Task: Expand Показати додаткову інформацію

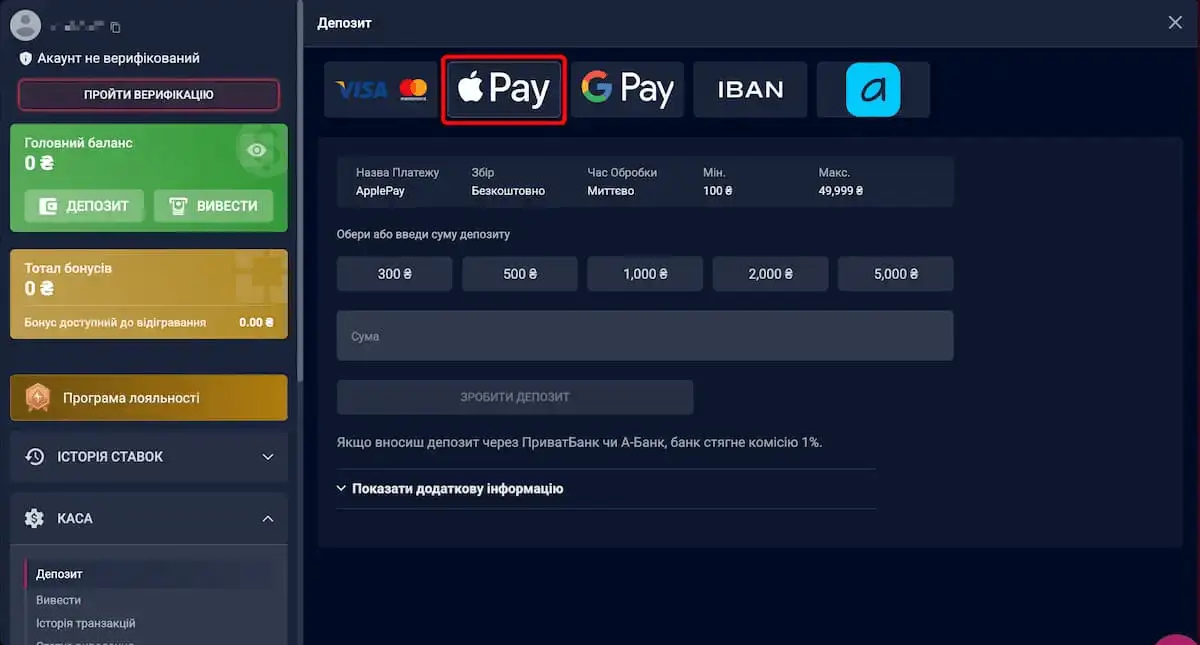Action: tap(450, 489)
